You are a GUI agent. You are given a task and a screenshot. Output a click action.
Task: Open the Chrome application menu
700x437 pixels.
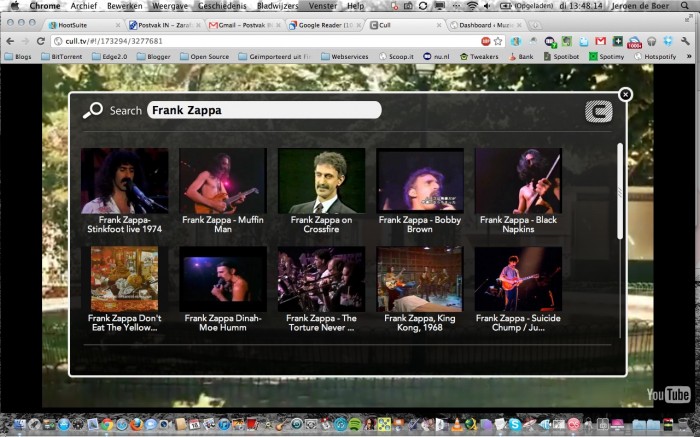pyautogui.click(x=45, y=6)
